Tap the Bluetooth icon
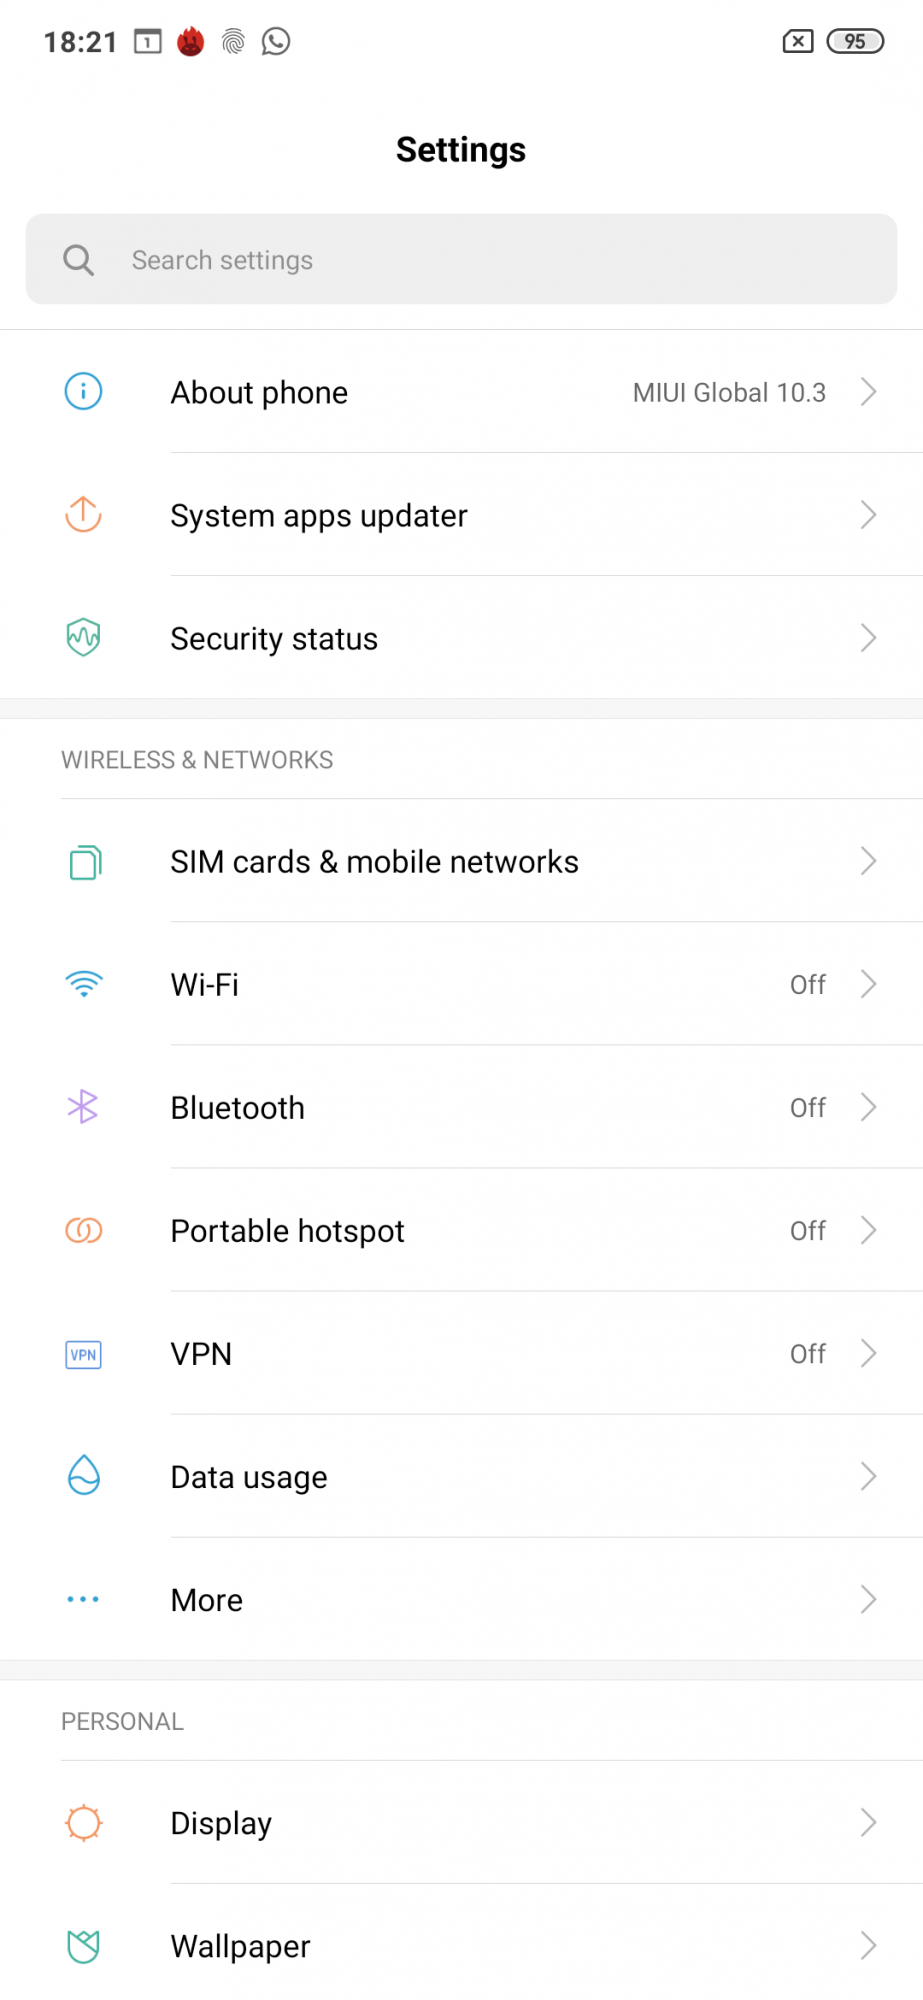The image size is (923, 2000). [x=83, y=1107]
